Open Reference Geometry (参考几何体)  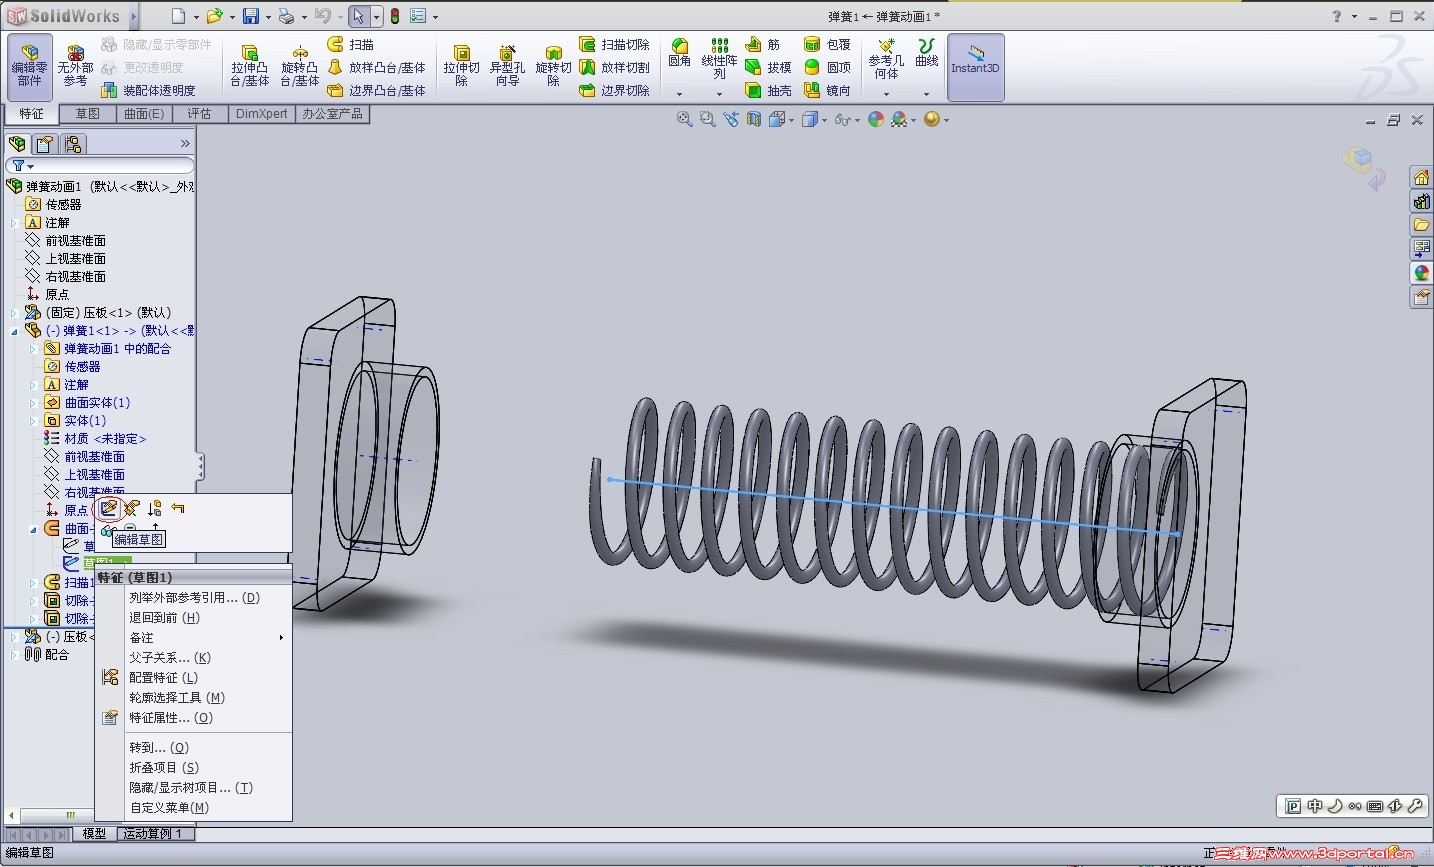point(886,60)
